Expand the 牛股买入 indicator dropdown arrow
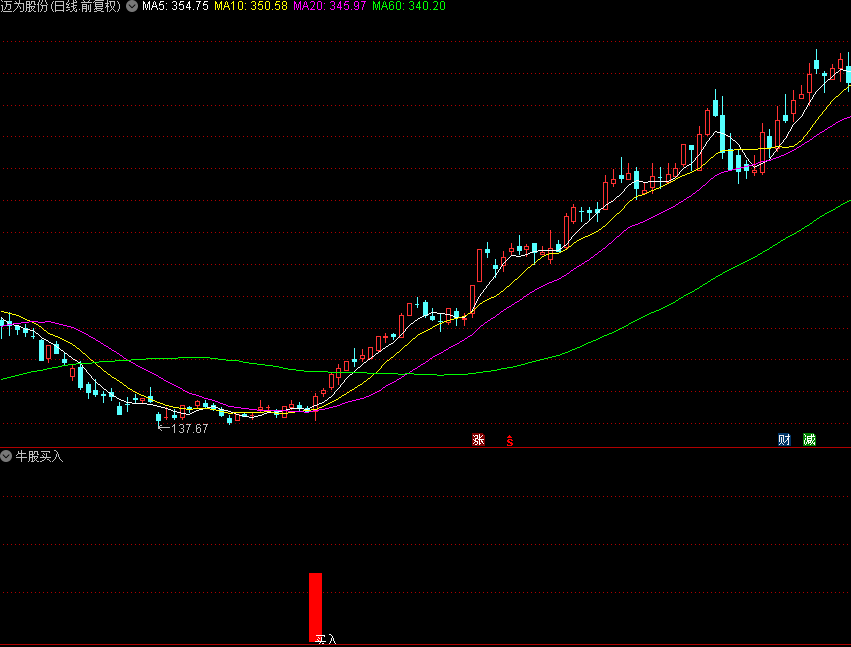The height and width of the screenshot is (647, 851). 7,456
